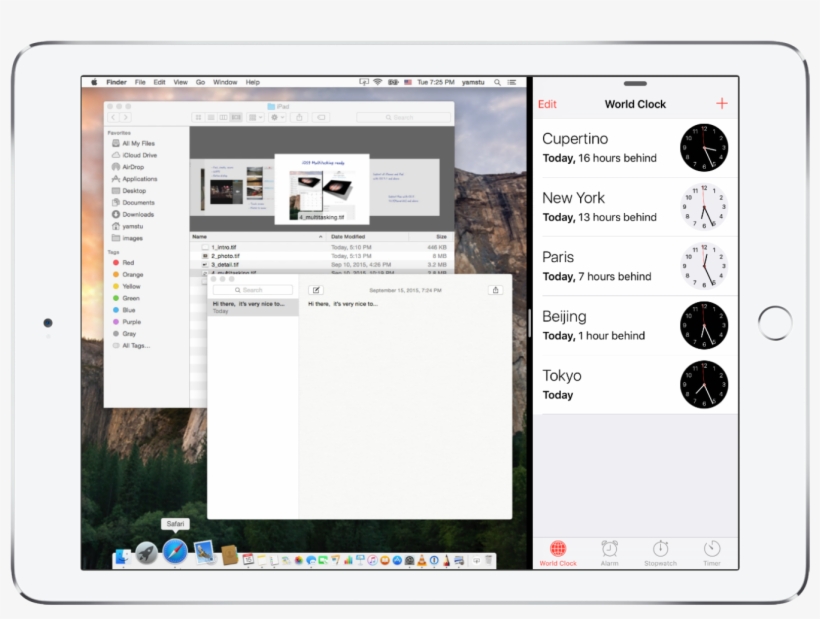Open the Go menu
Image resolution: width=820 pixels, height=619 pixels.
click(200, 82)
